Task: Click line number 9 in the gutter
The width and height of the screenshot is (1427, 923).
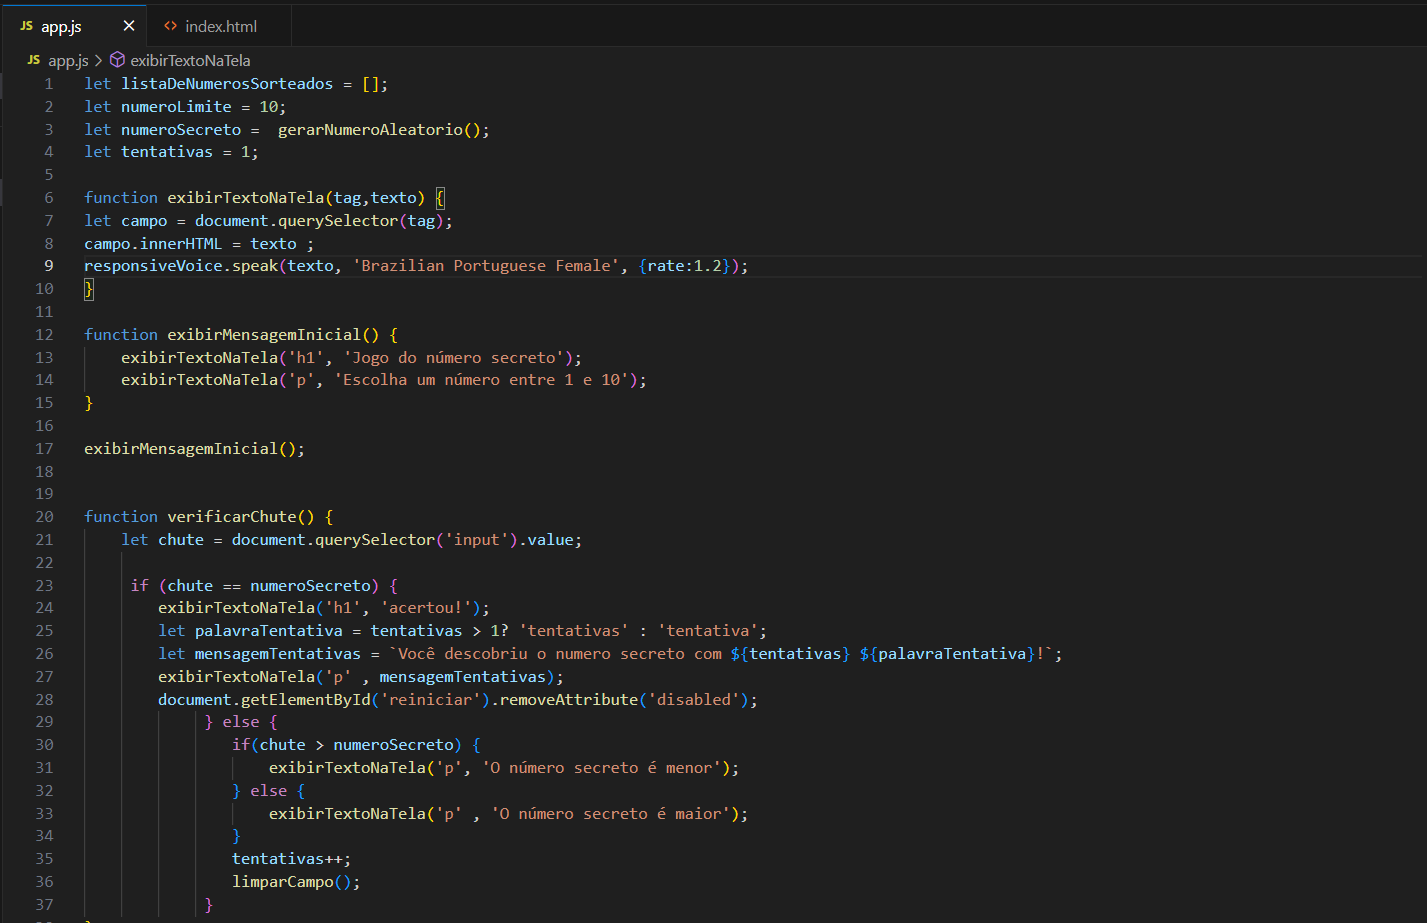Action: click(x=49, y=266)
